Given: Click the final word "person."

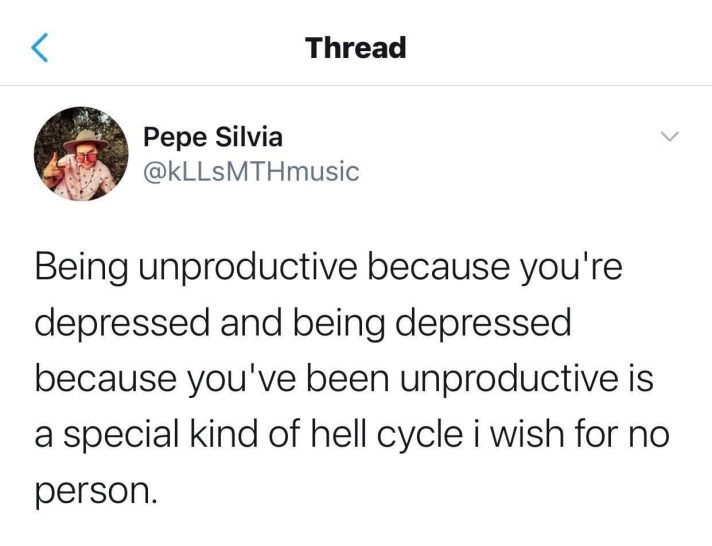Looking at the screenshot, I should pos(97,491).
